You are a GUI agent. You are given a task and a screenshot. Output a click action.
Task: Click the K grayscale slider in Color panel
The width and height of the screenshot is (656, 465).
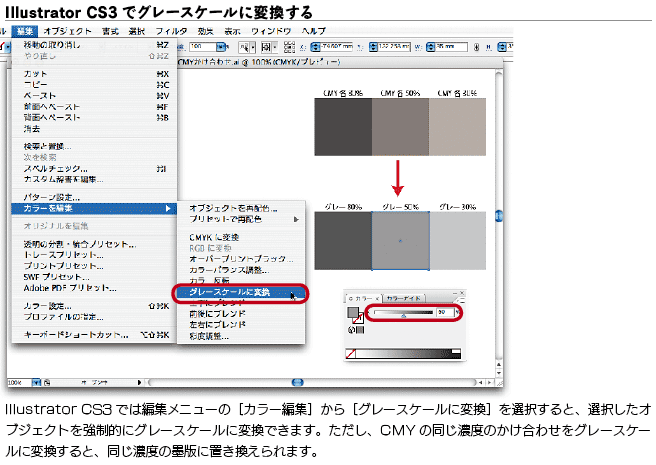tap(403, 313)
